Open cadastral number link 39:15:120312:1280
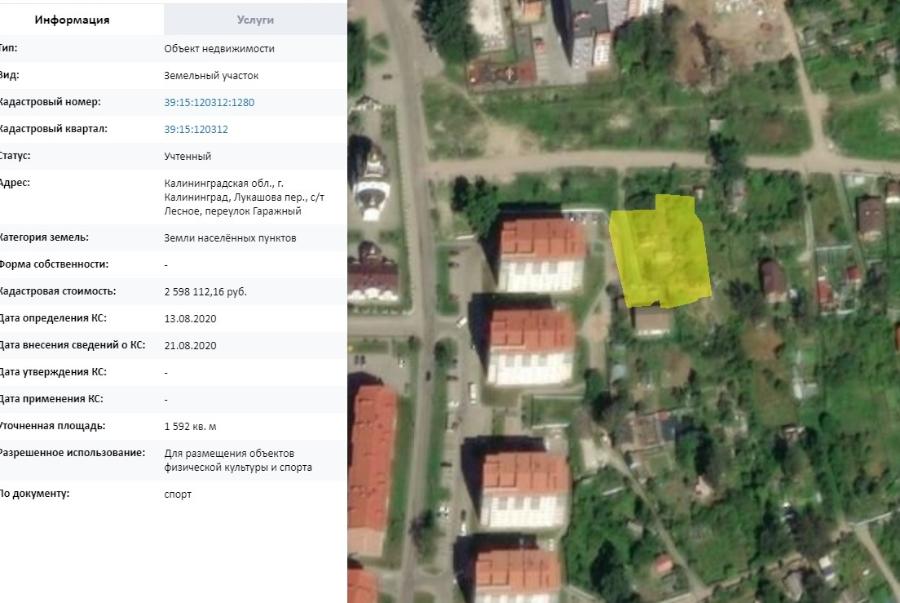The height and width of the screenshot is (603, 900). coord(209,102)
